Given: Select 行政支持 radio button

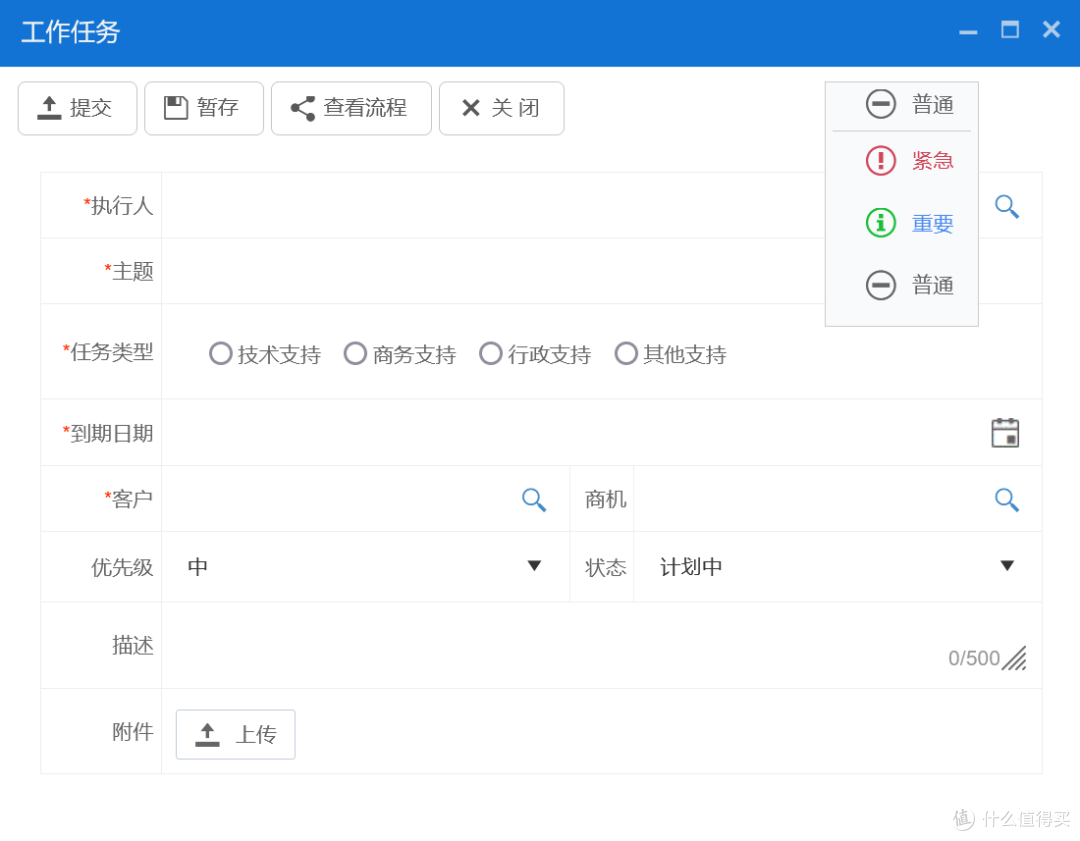Looking at the screenshot, I should pos(490,354).
